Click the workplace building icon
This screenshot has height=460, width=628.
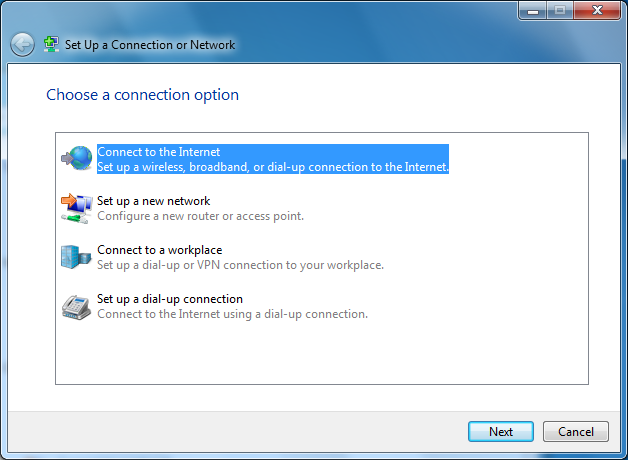point(77,256)
